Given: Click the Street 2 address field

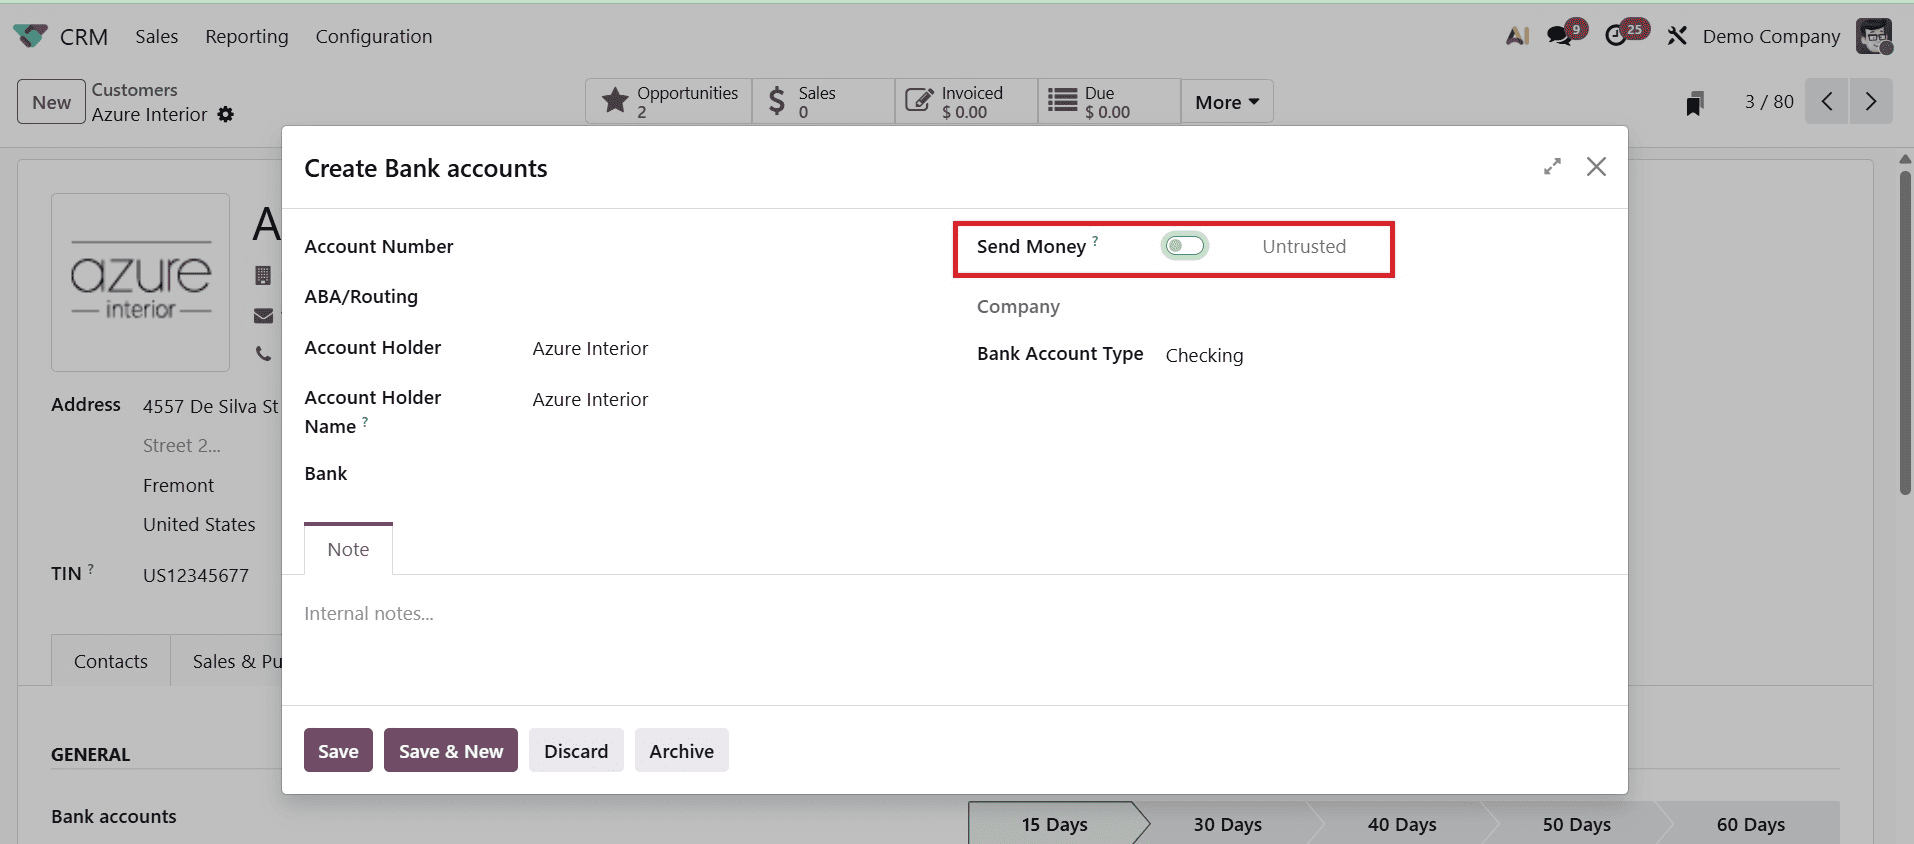Looking at the screenshot, I should 181,446.
